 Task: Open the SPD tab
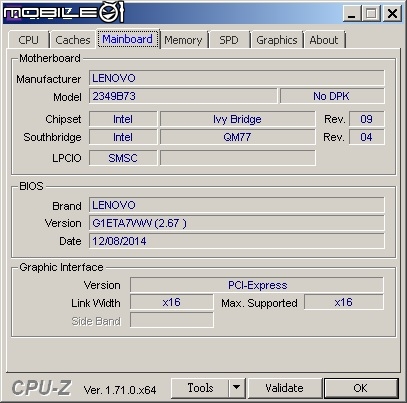pyautogui.click(x=229, y=40)
